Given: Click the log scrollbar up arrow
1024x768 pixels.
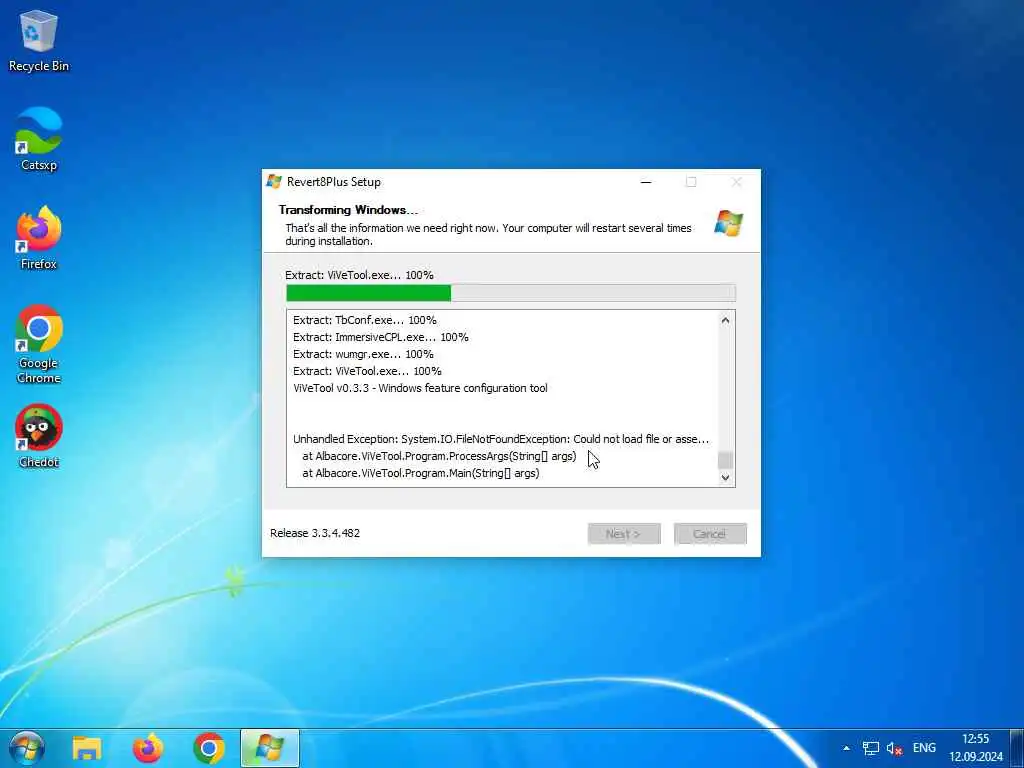Looking at the screenshot, I should [725, 320].
